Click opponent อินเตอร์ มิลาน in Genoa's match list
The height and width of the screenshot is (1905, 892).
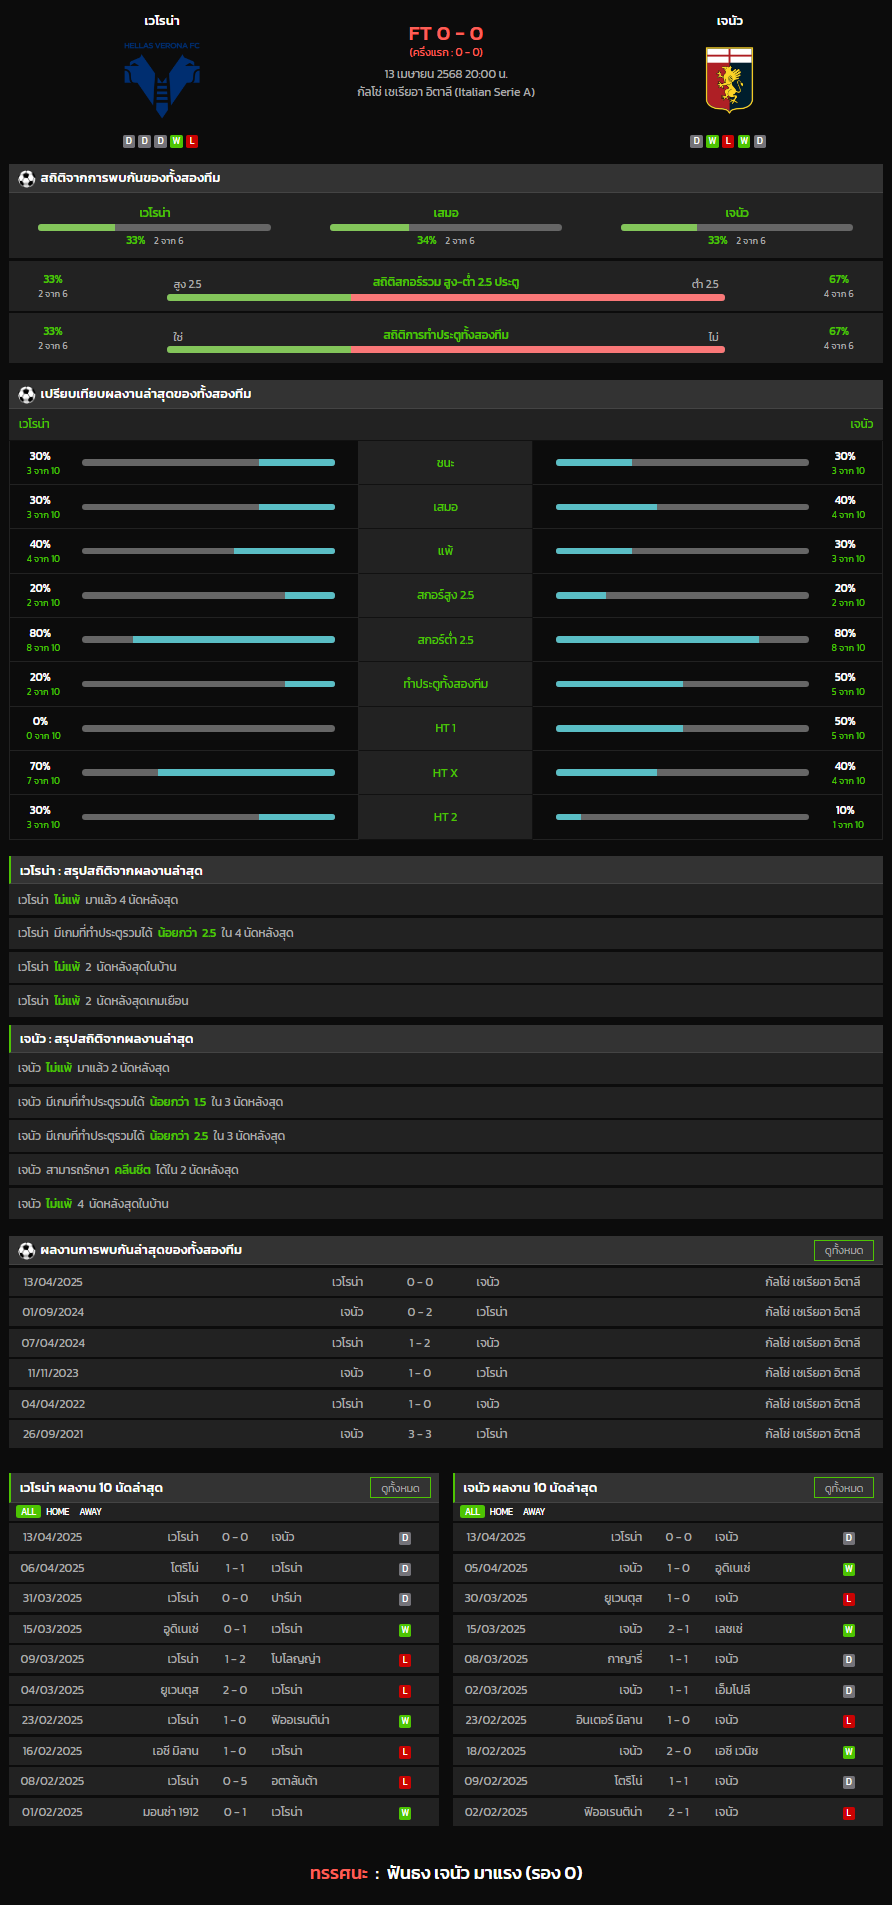coord(609,1720)
